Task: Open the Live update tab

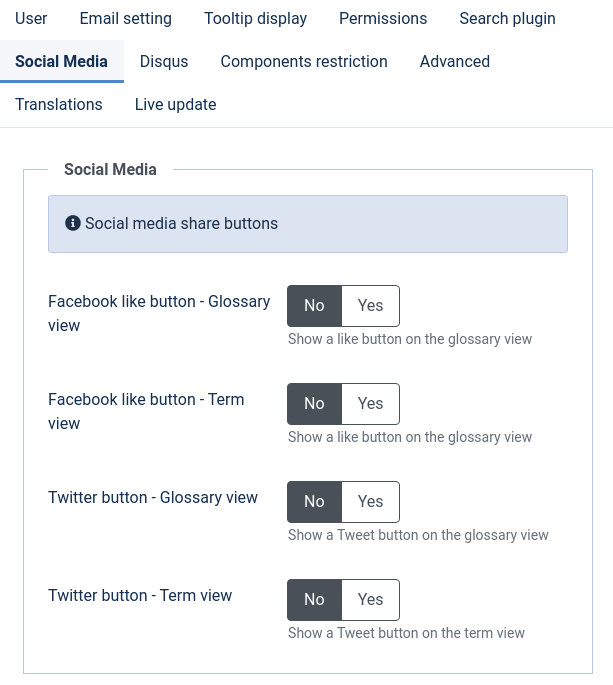Action: click(x=175, y=105)
